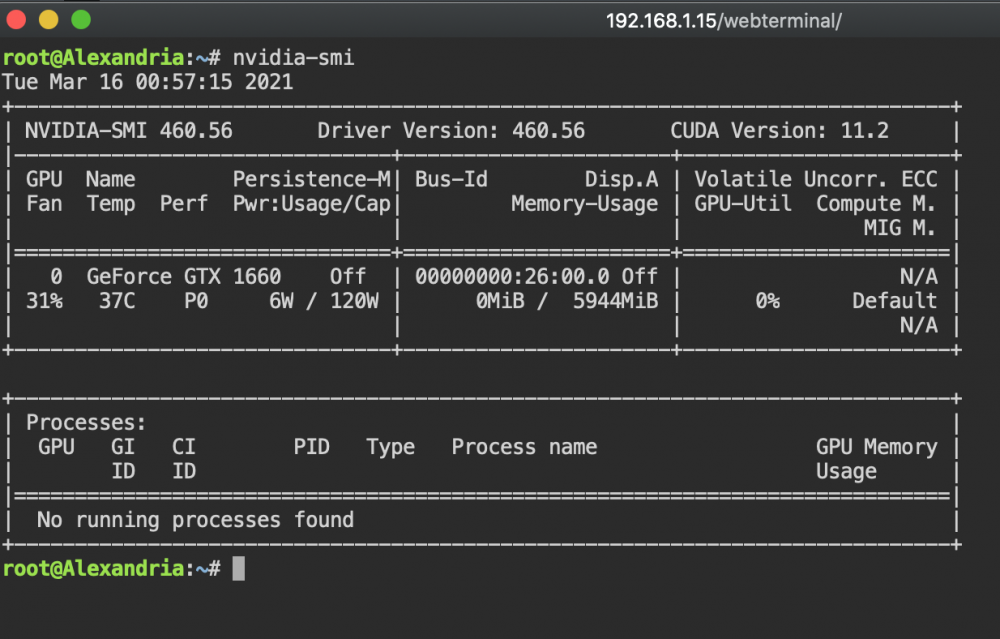The image size is (1000, 639).
Task: Click the timestamp Tue Mar 16 00:57:15 2021
Action: 147,82
